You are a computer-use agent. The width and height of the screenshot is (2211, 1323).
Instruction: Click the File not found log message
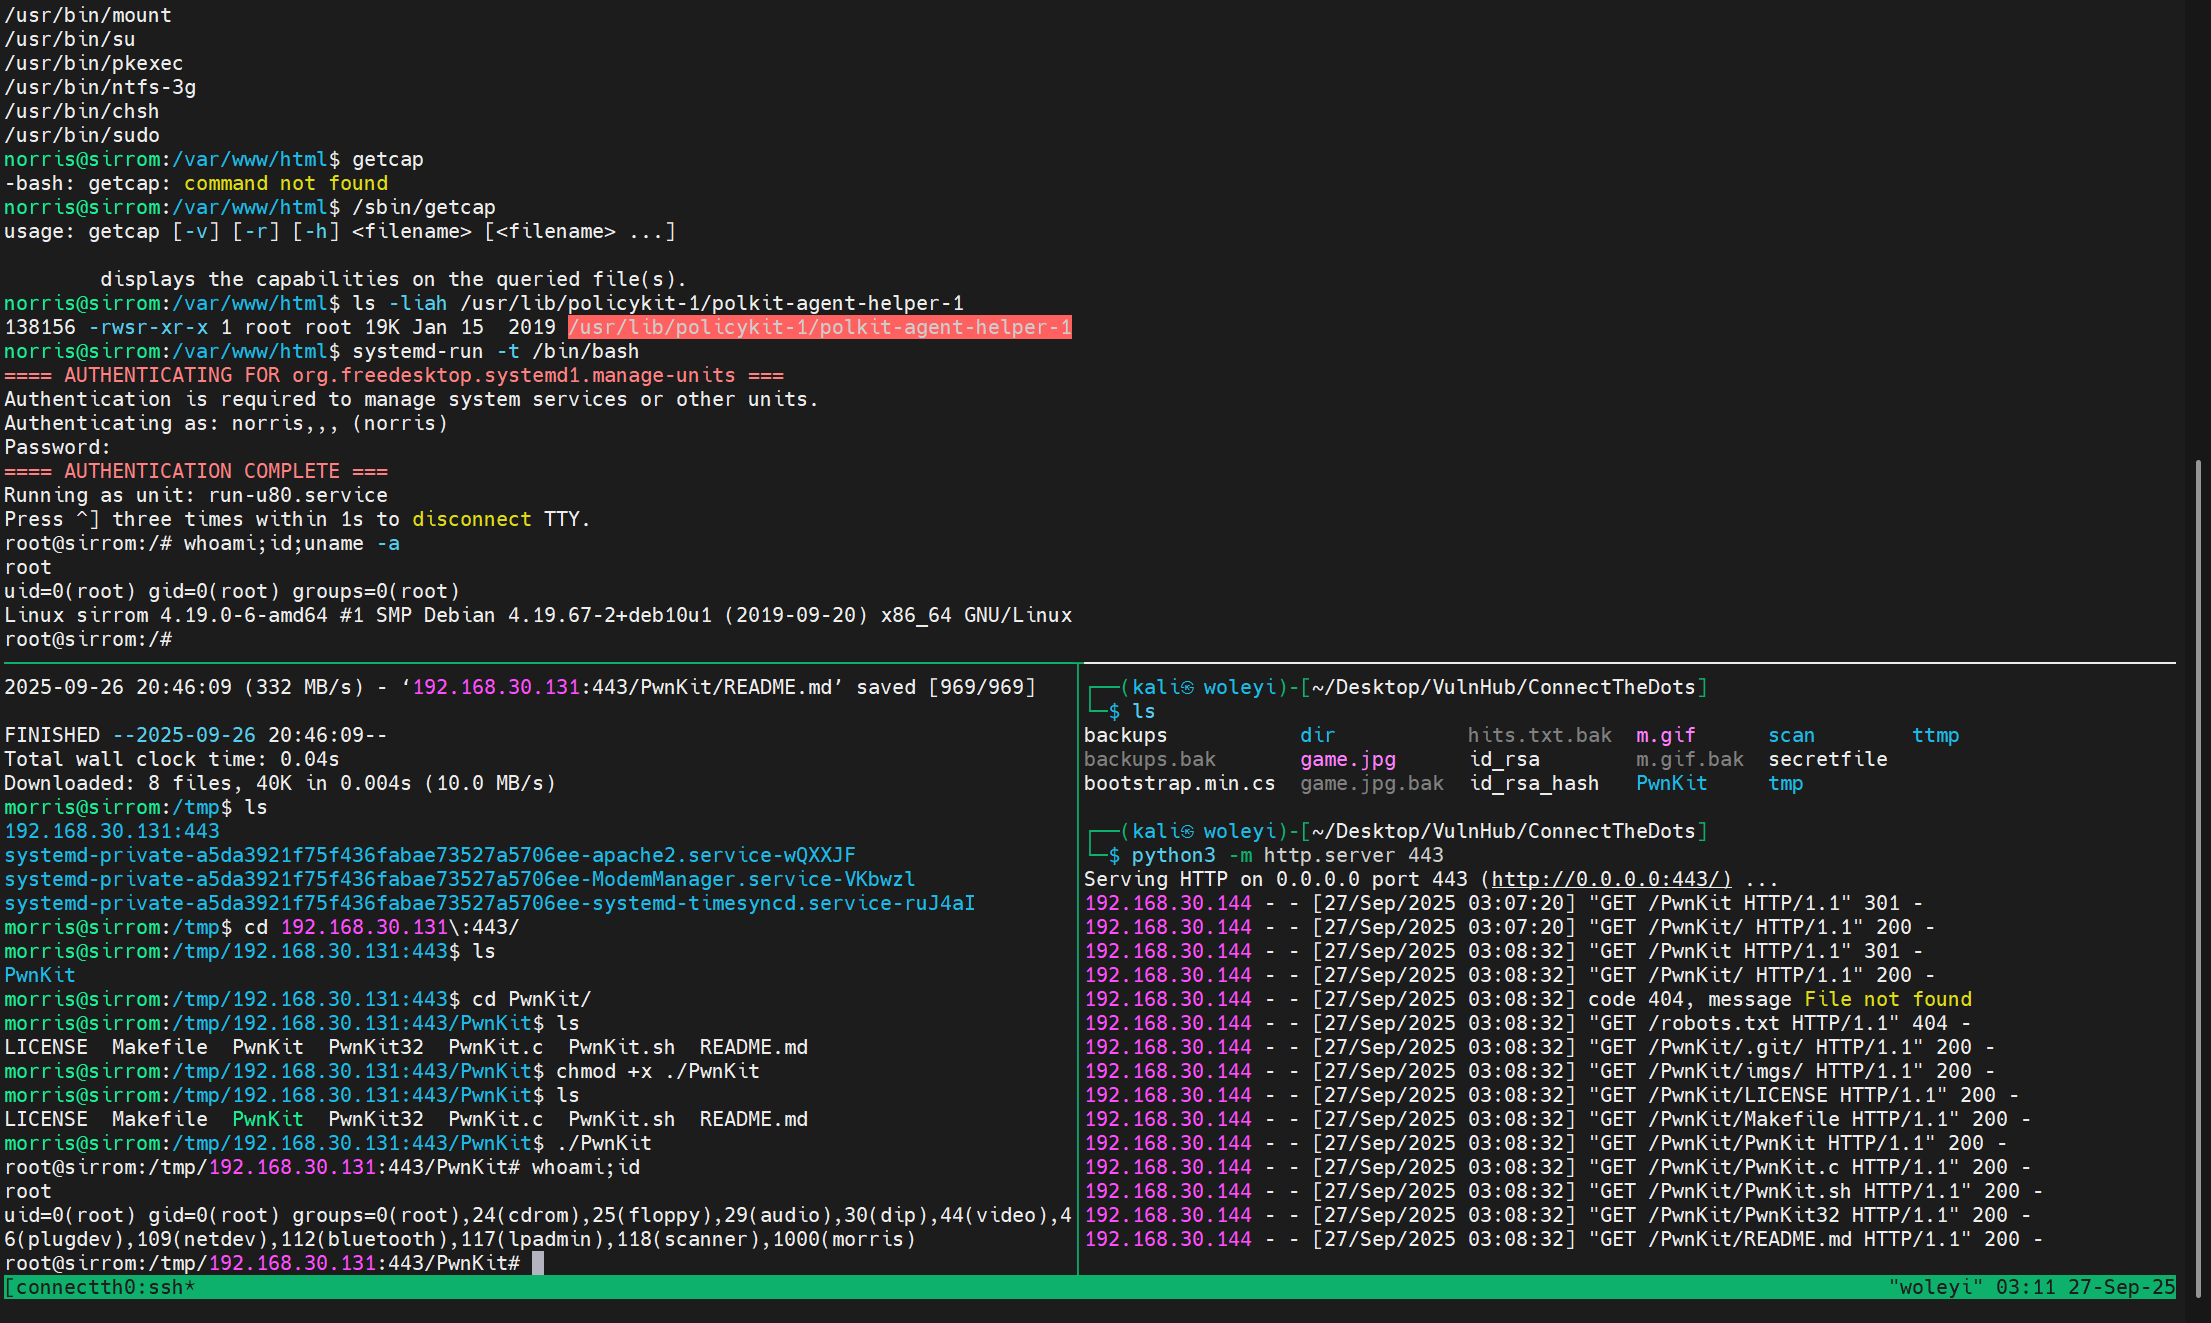pyautogui.click(x=1887, y=999)
